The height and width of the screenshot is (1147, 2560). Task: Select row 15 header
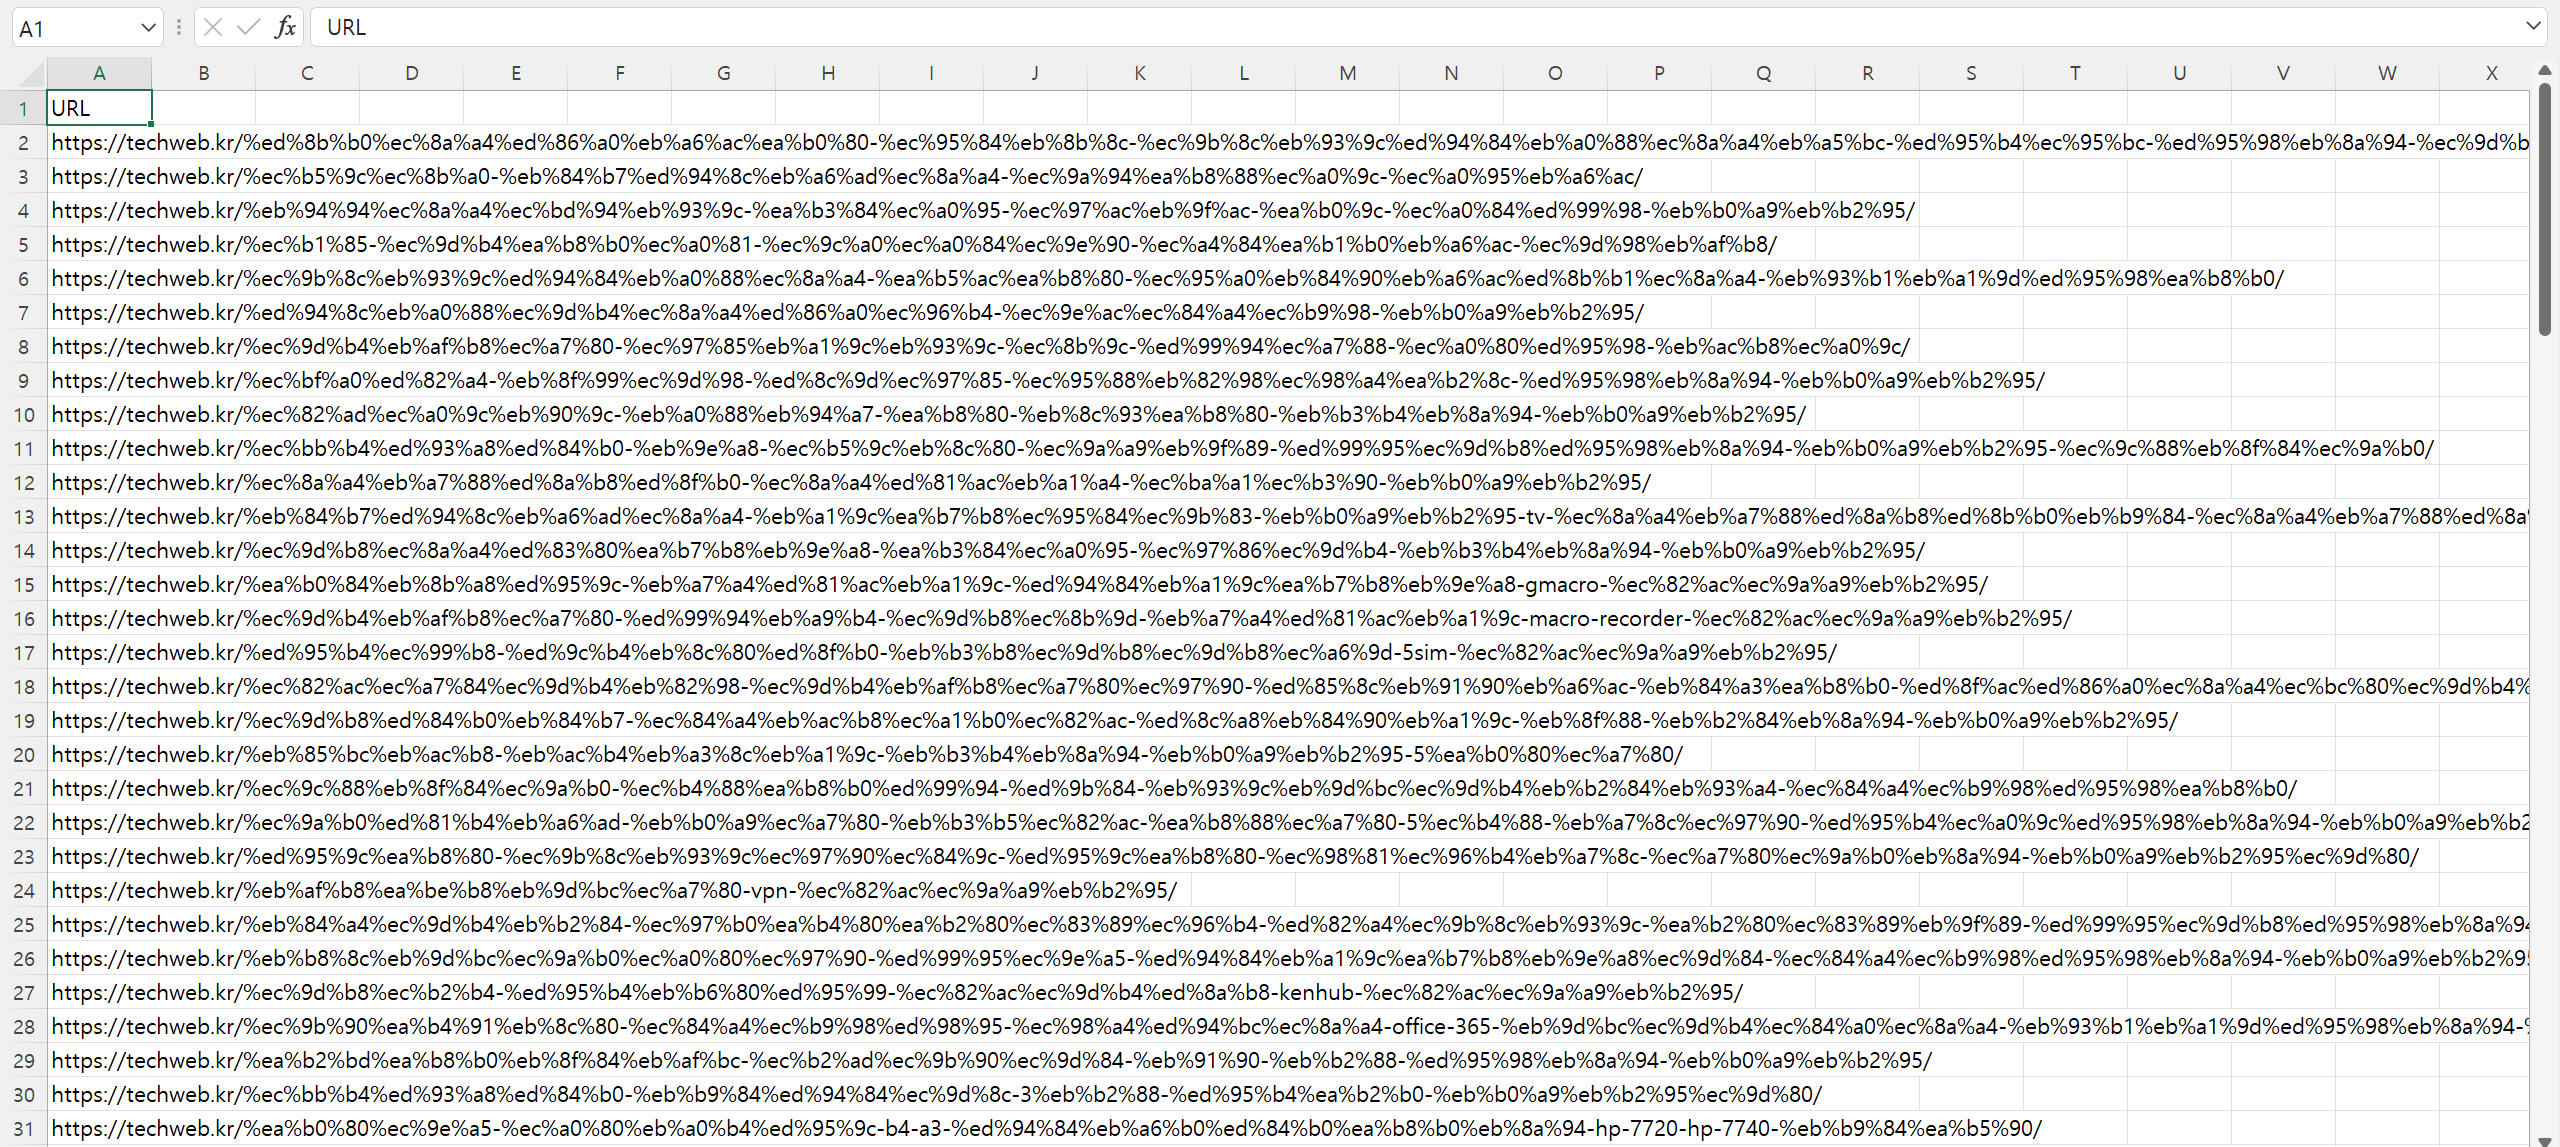click(x=23, y=584)
